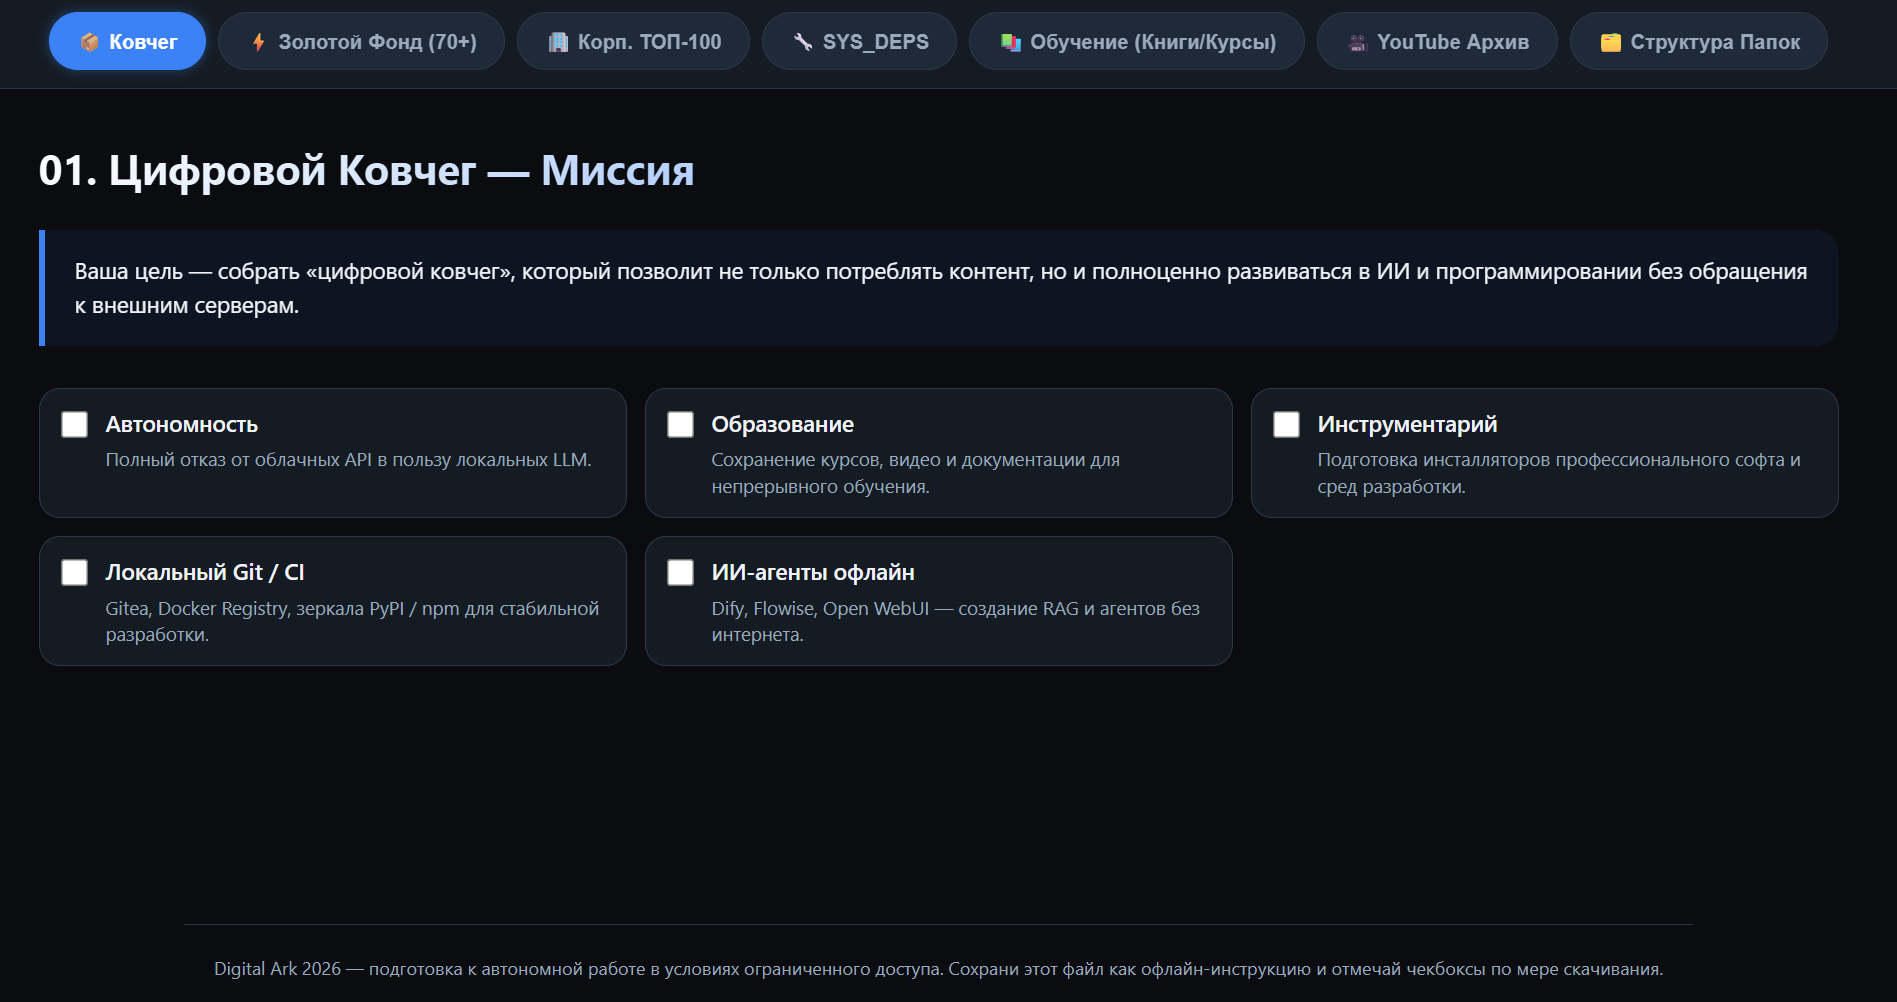Click 'Dify, Flowise, Open WebUI' description
The height and width of the screenshot is (1002, 1897).
tap(956, 621)
